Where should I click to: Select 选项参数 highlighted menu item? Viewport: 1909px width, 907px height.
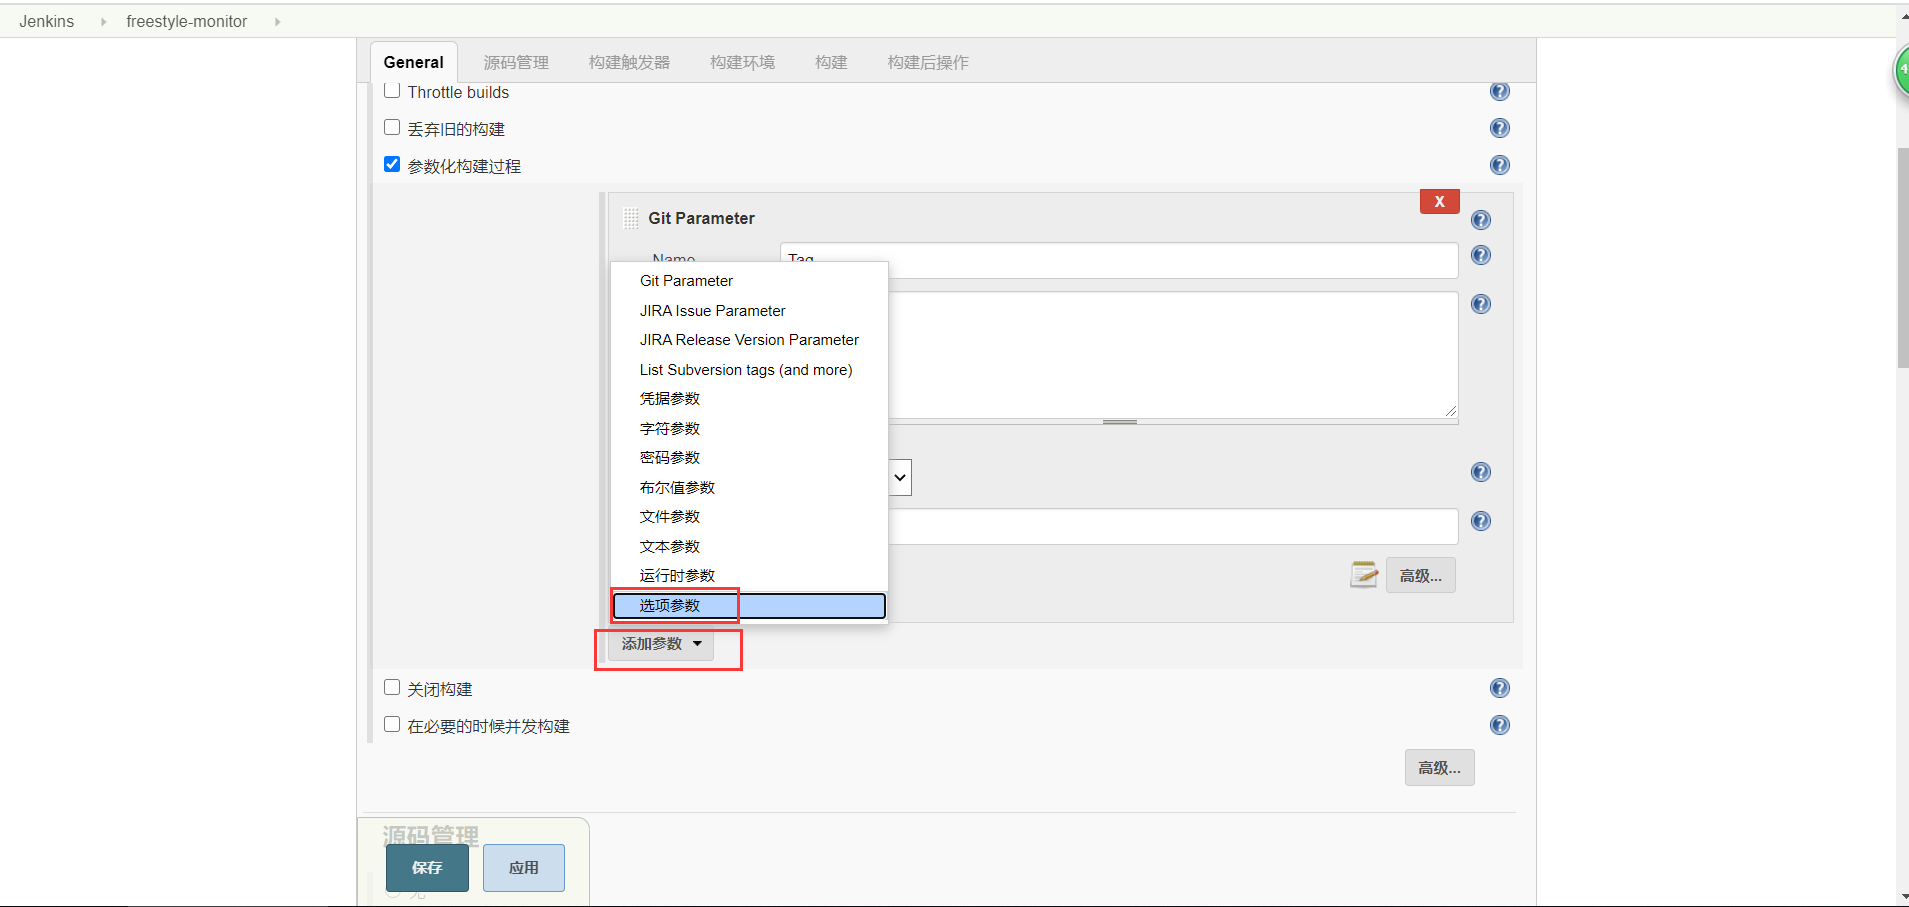pos(749,606)
